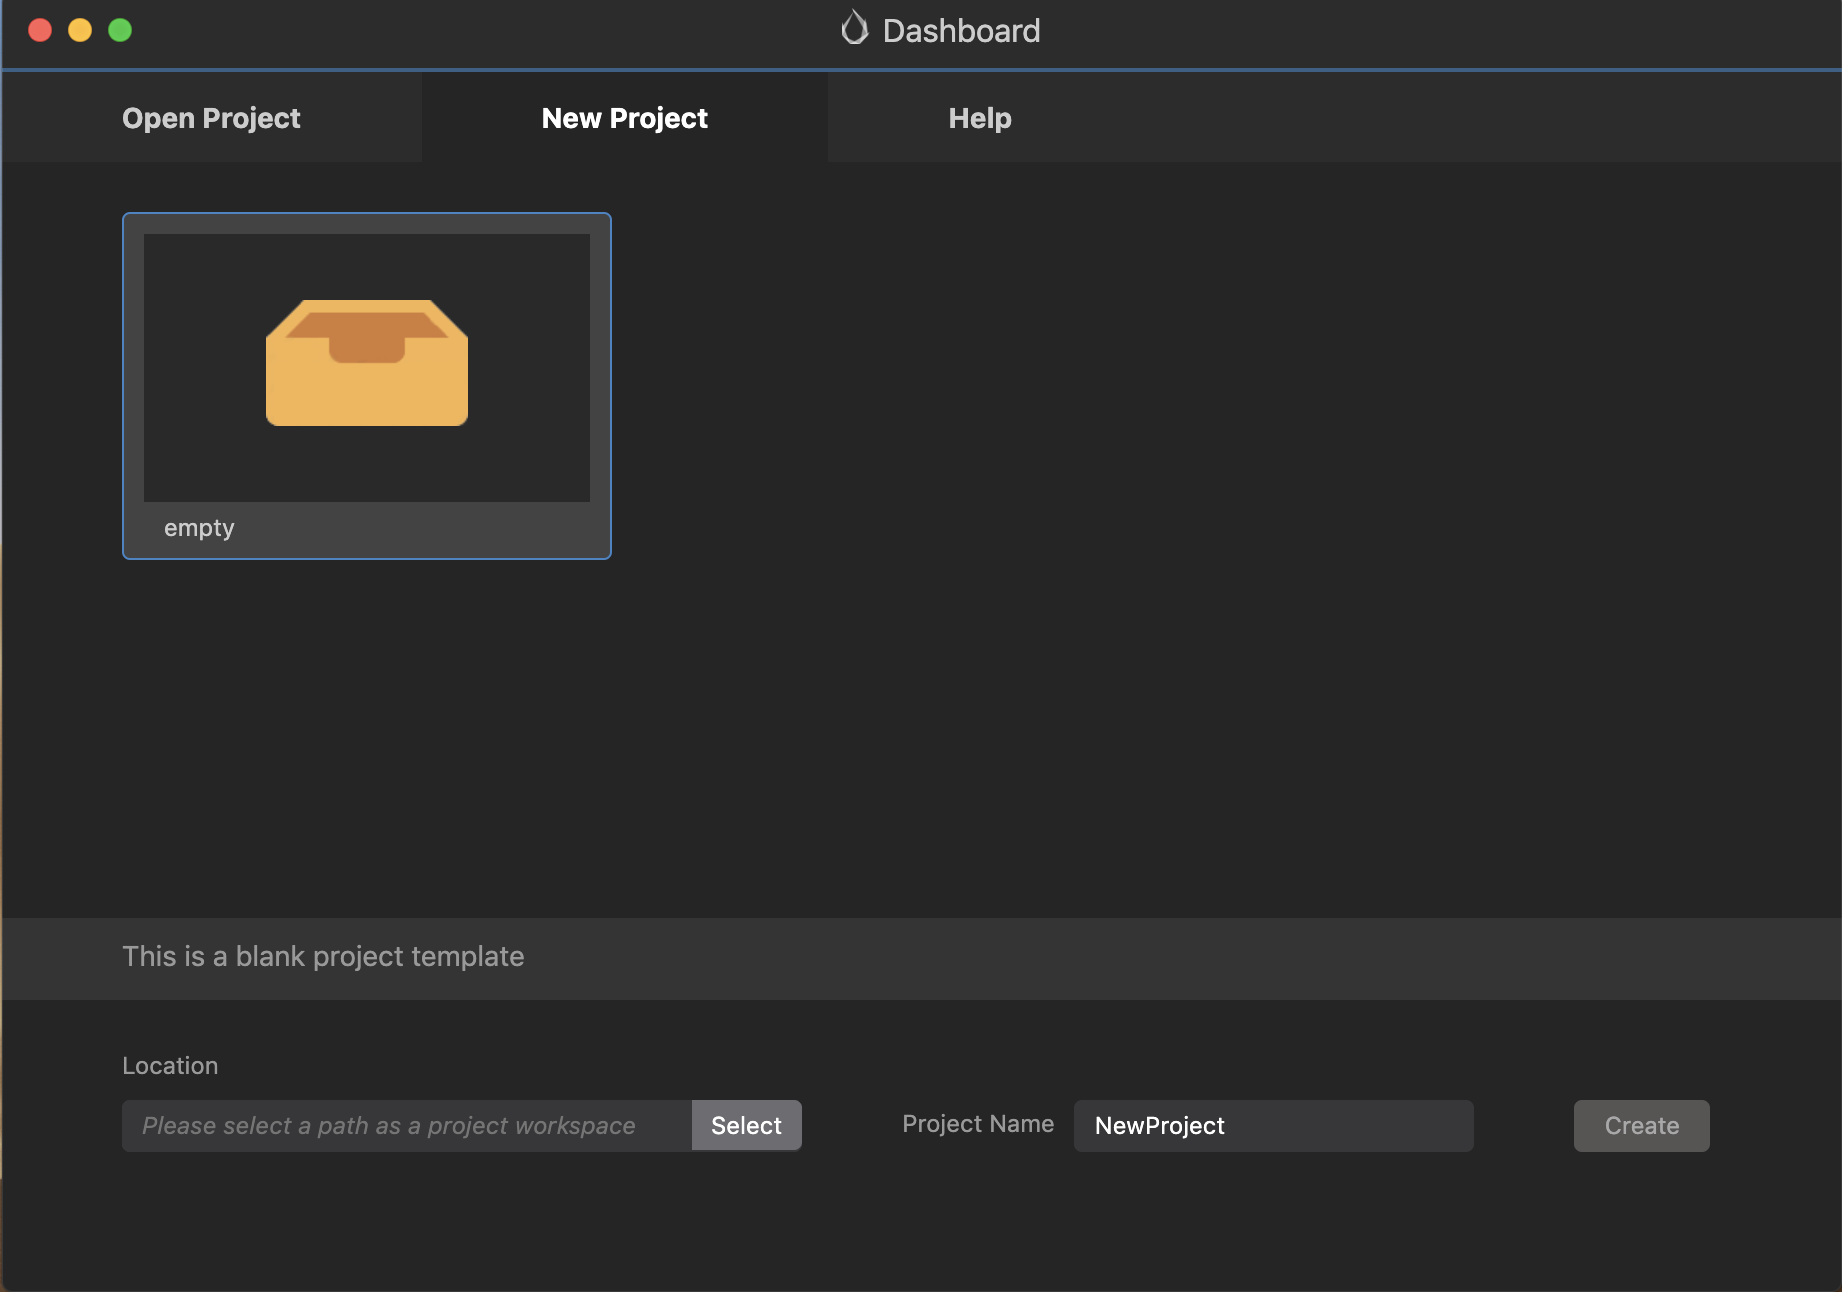Image resolution: width=1842 pixels, height=1292 pixels.
Task: Click 'This is a blank project template' text
Action: click(323, 957)
